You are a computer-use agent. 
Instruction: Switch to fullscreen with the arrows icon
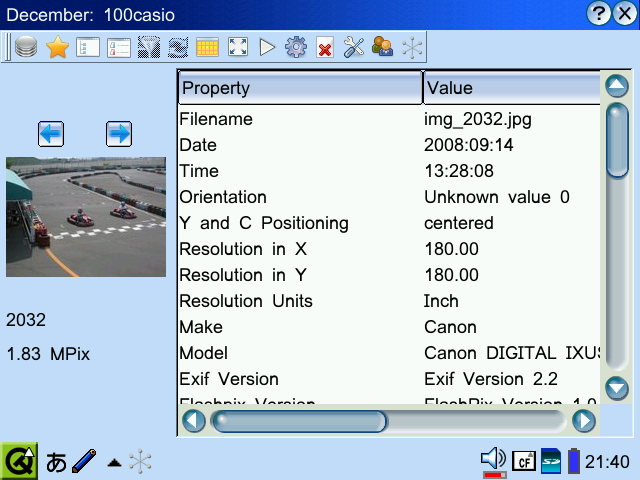[238, 47]
